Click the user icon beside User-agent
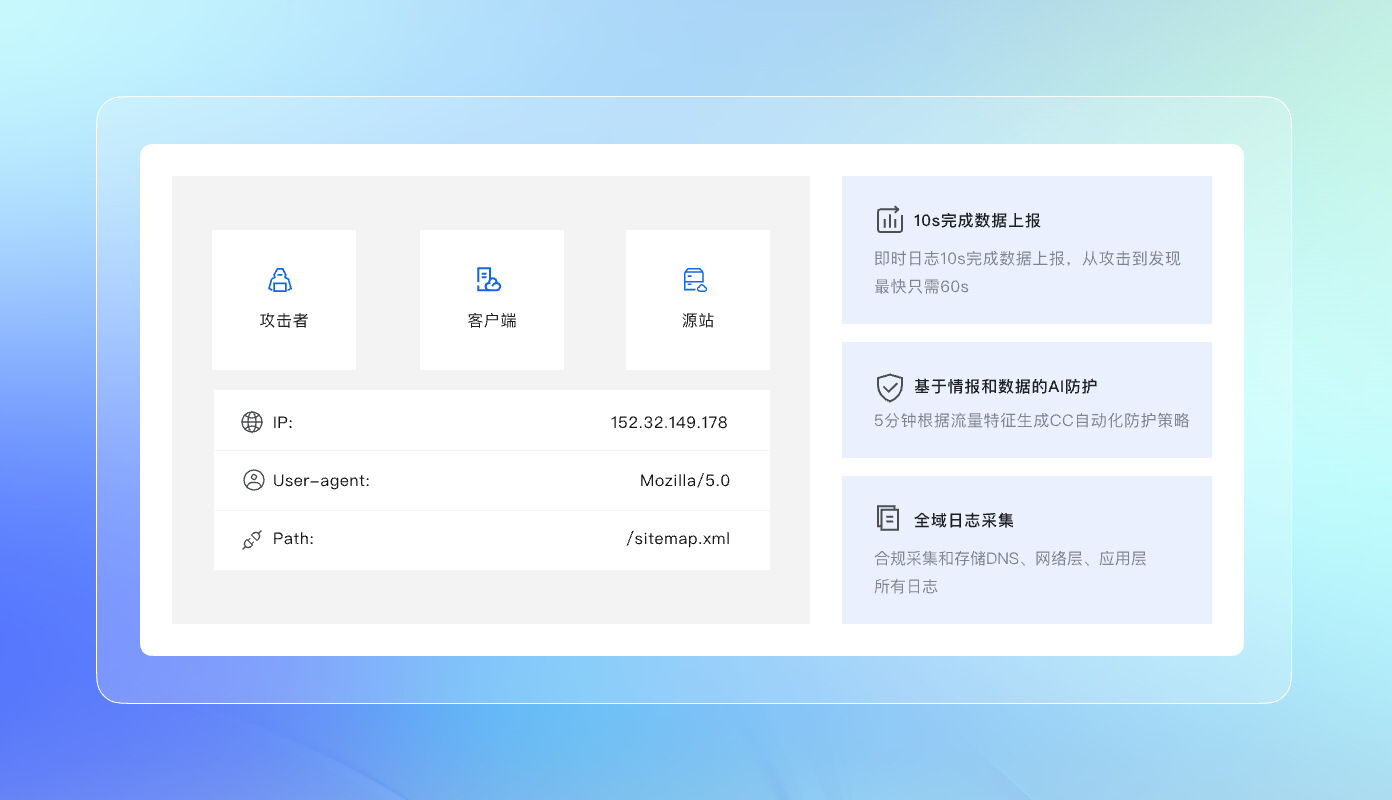The image size is (1392, 800). click(x=254, y=480)
